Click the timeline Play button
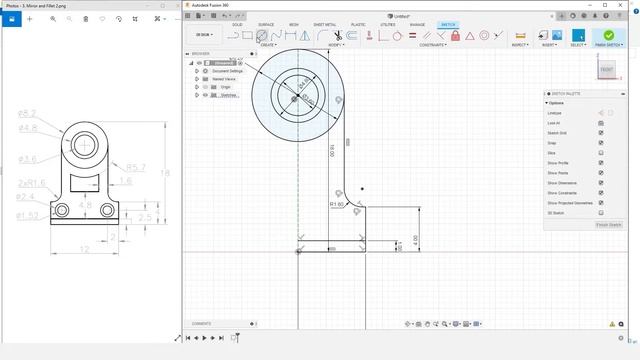Screen dimensions: 640x360 (x=204, y=338)
